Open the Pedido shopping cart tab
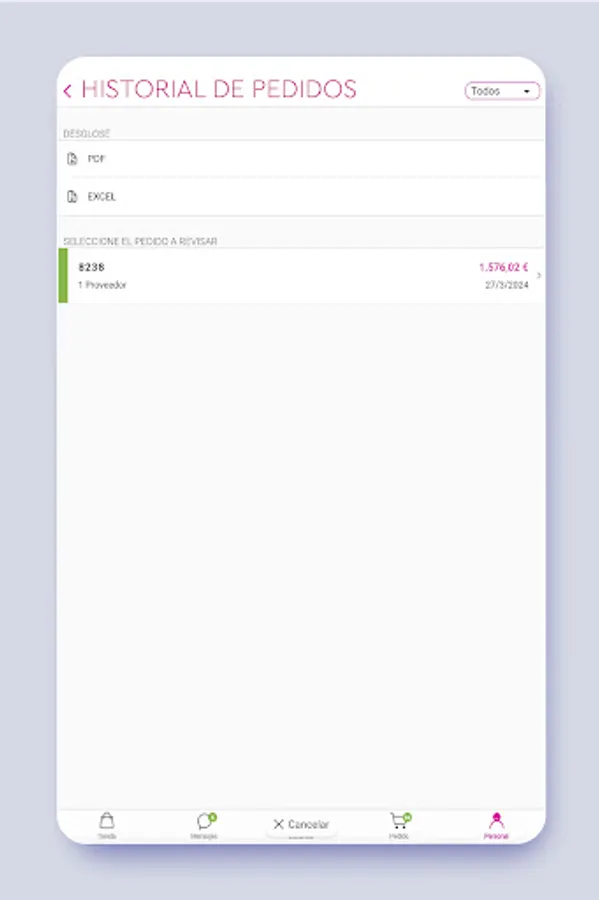The height and width of the screenshot is (900, 599). tap(399, 825)
